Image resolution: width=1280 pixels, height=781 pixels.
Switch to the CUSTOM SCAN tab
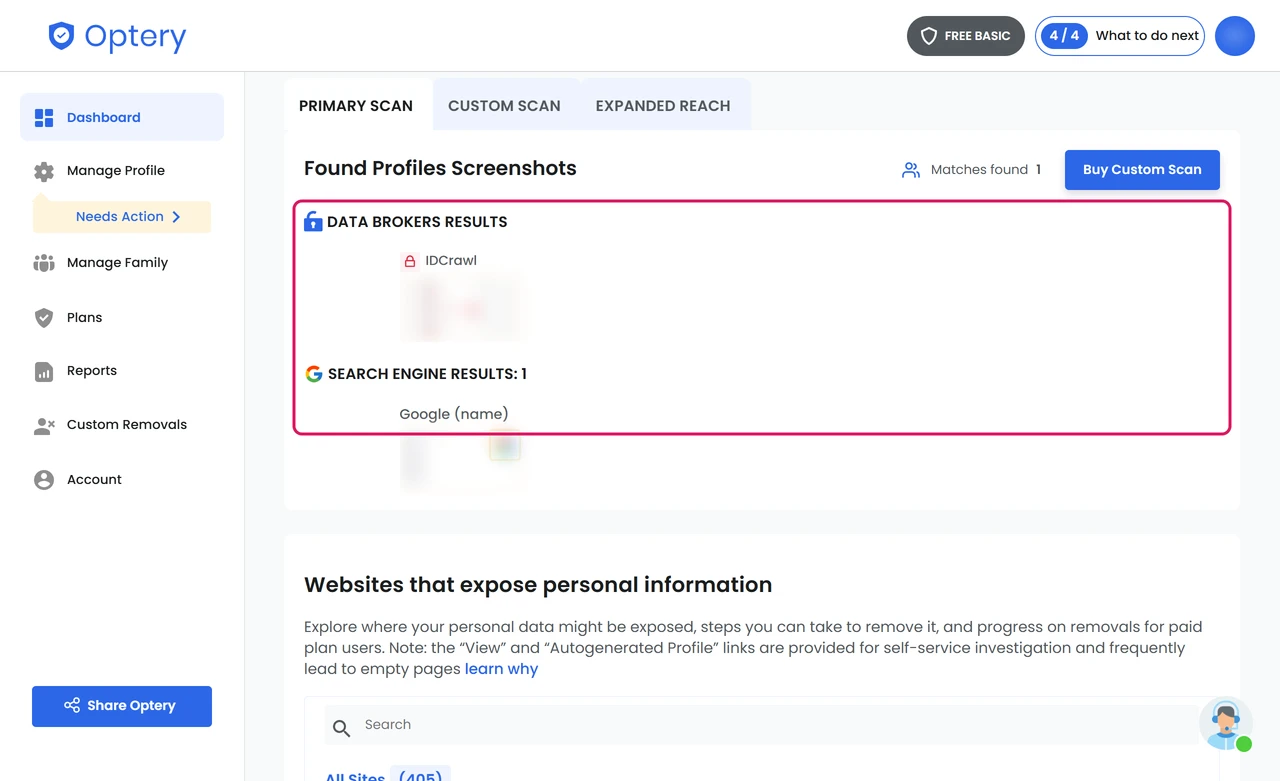click(x=504, y=106)
